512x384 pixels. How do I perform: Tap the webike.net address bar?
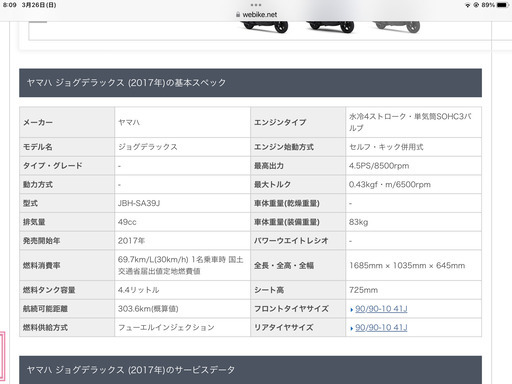pyautogui.click(x=256, y=15)
